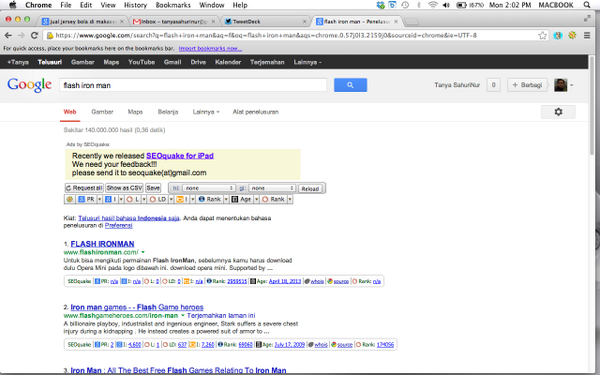Open the Wi-Fi status icon in the menu bar
Viewport: 600px width, 375px height.
click(x=433, y=5)
